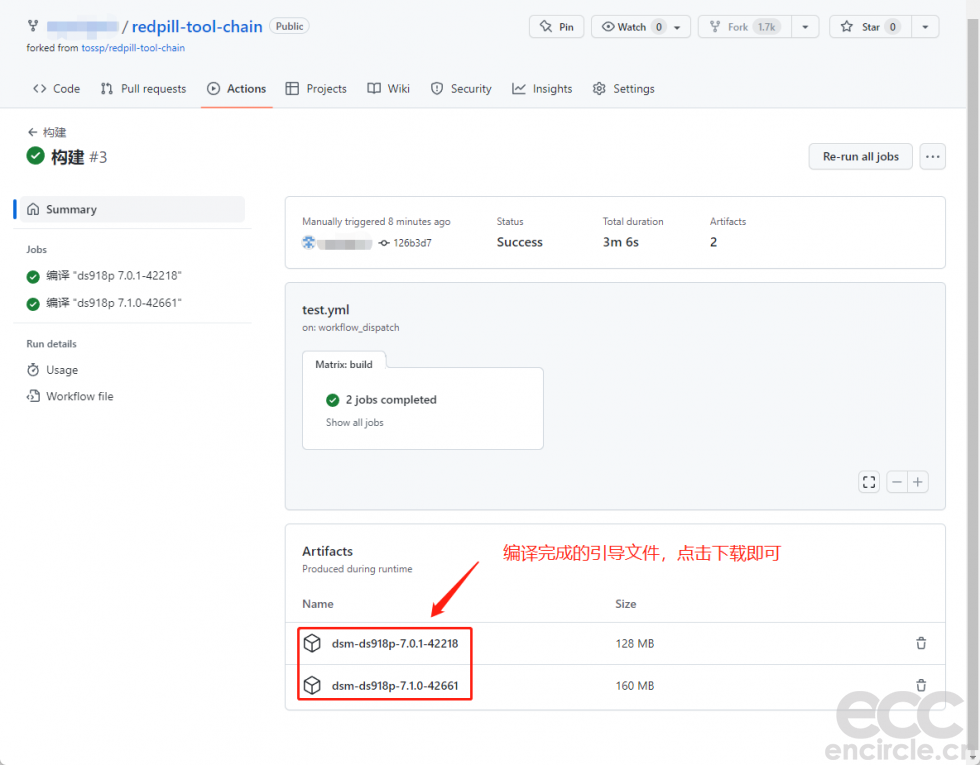Click the Fork button
This screenshot has width=980, height=765.
[744, 27]
